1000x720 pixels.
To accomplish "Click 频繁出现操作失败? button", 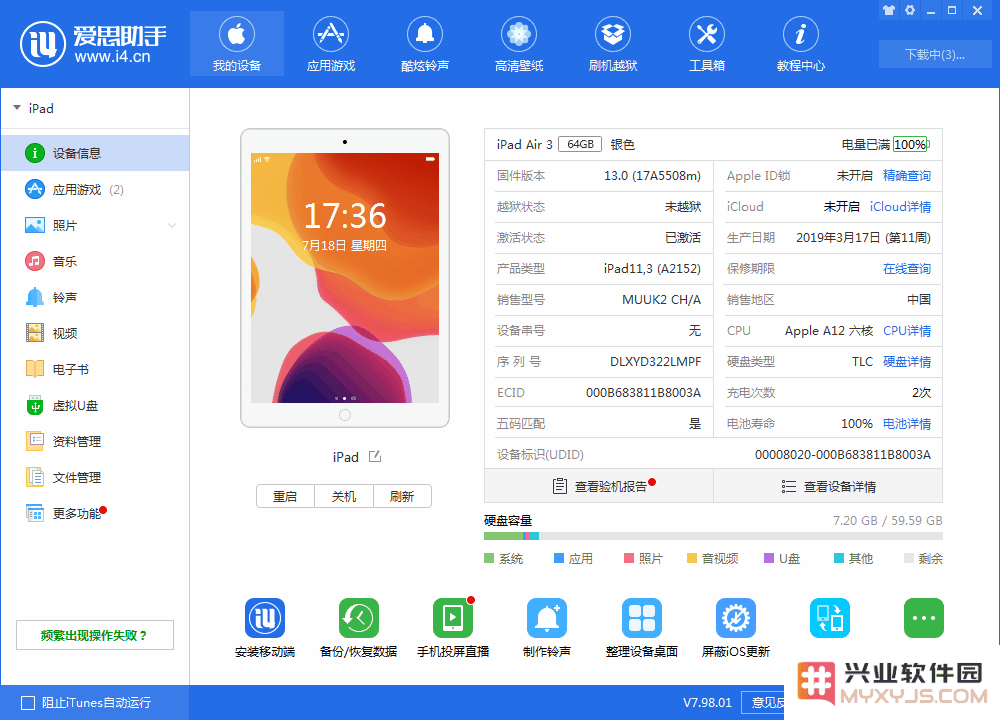I will 95,635.
